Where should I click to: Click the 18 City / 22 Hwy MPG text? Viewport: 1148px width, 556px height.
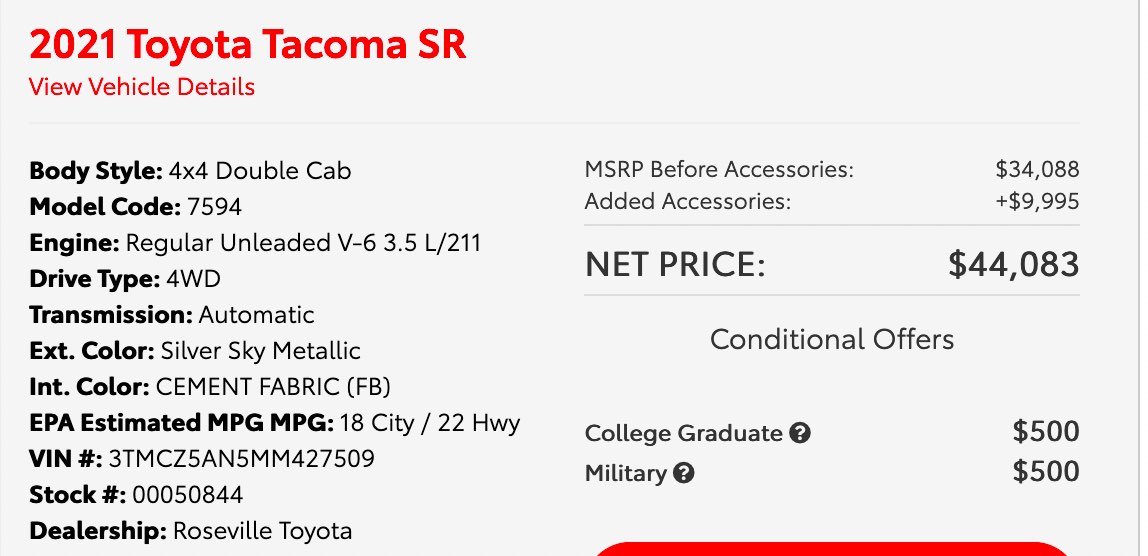(x=430, y=423)
